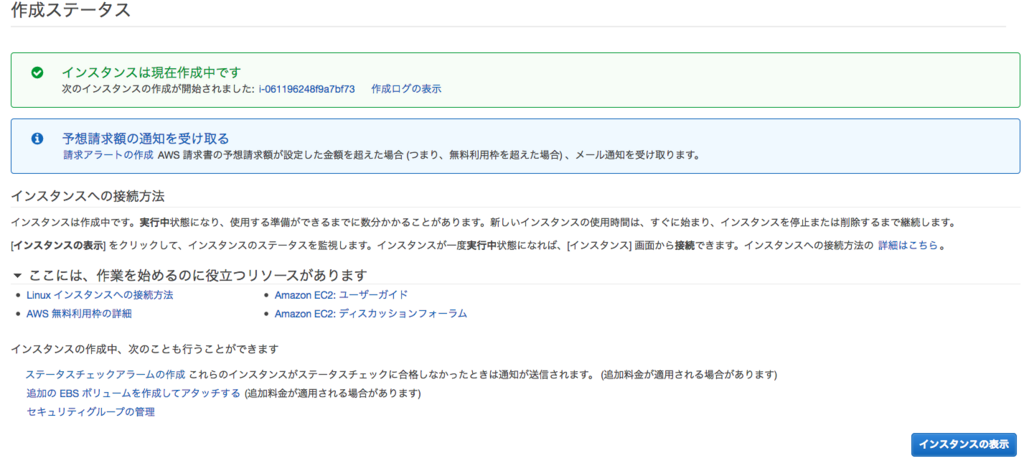Open 請求アラートの作成 link

(x=108, y=155)
